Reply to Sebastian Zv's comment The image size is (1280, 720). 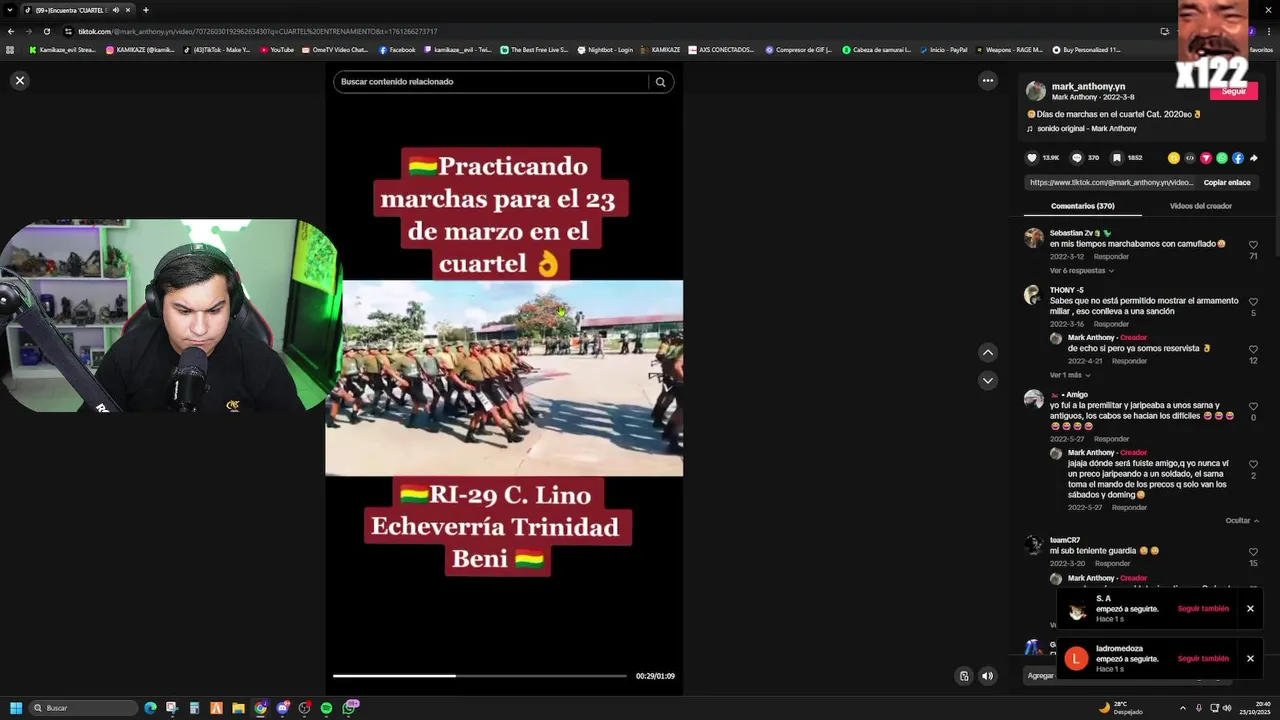click(x=1111, y=257)
